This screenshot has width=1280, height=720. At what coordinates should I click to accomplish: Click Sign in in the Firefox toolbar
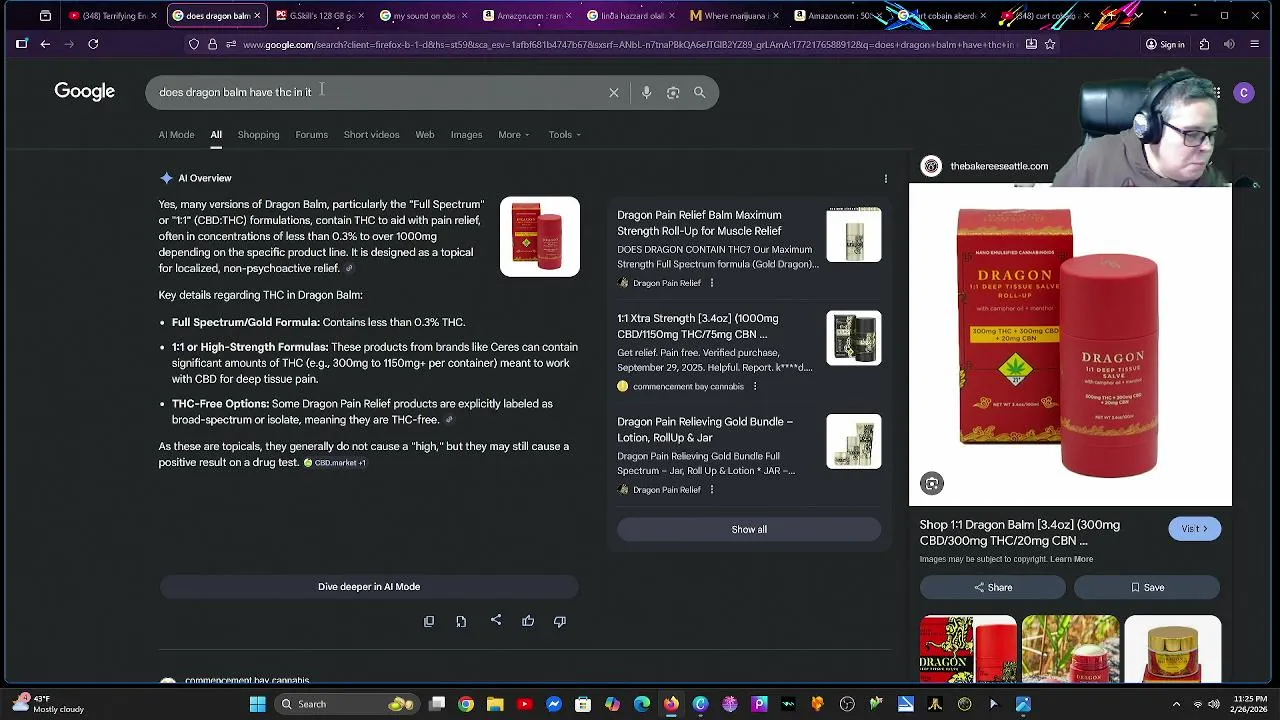[x=1165, y=44]
